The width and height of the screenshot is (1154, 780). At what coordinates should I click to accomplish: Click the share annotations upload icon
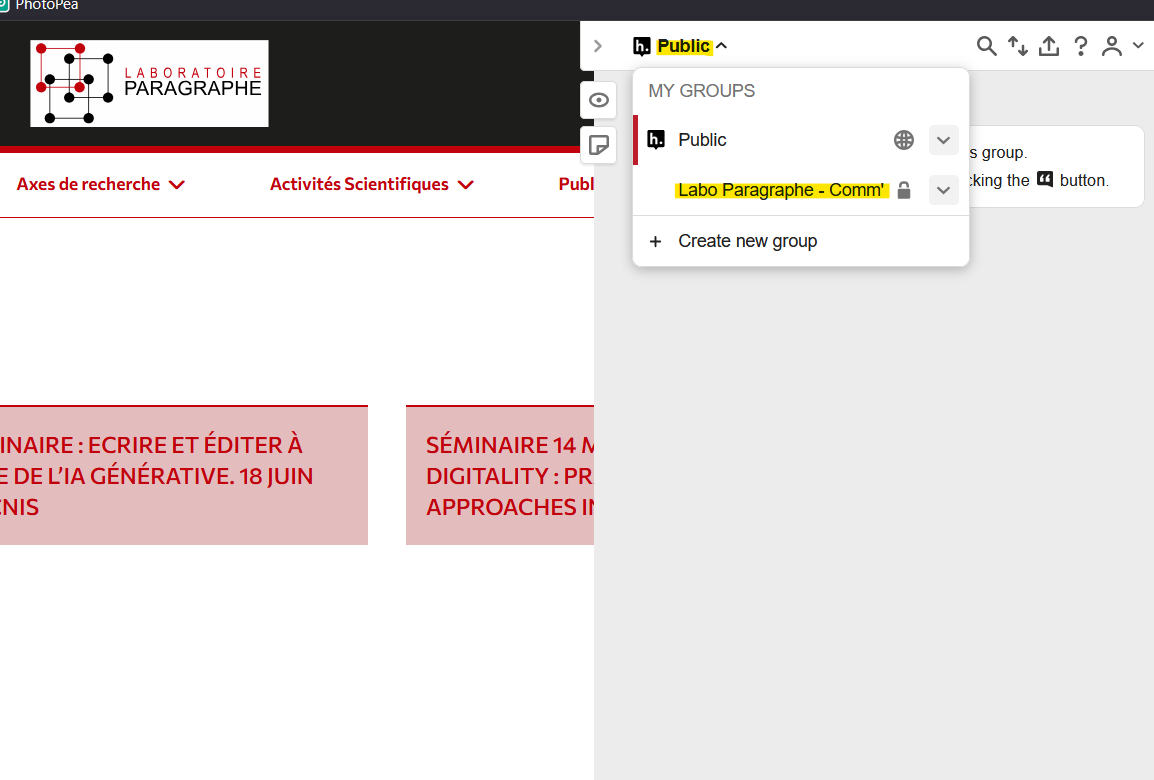click(x=1048, y=46)
